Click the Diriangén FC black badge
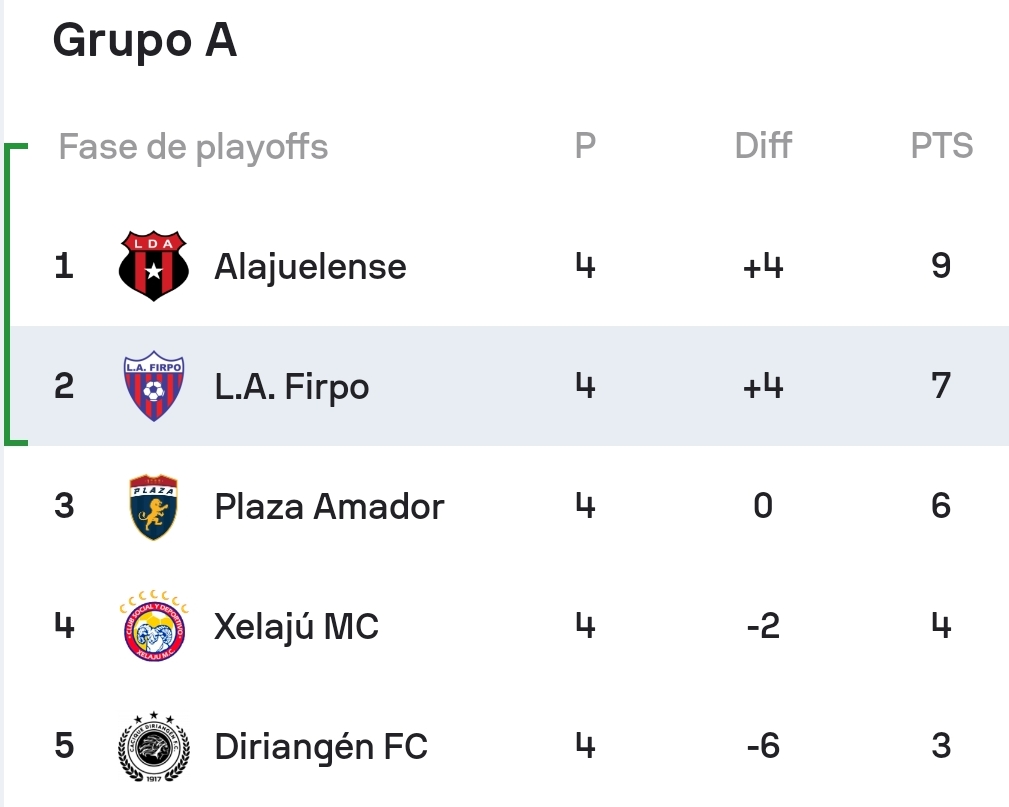The image size is (1009, 807). 154,747
